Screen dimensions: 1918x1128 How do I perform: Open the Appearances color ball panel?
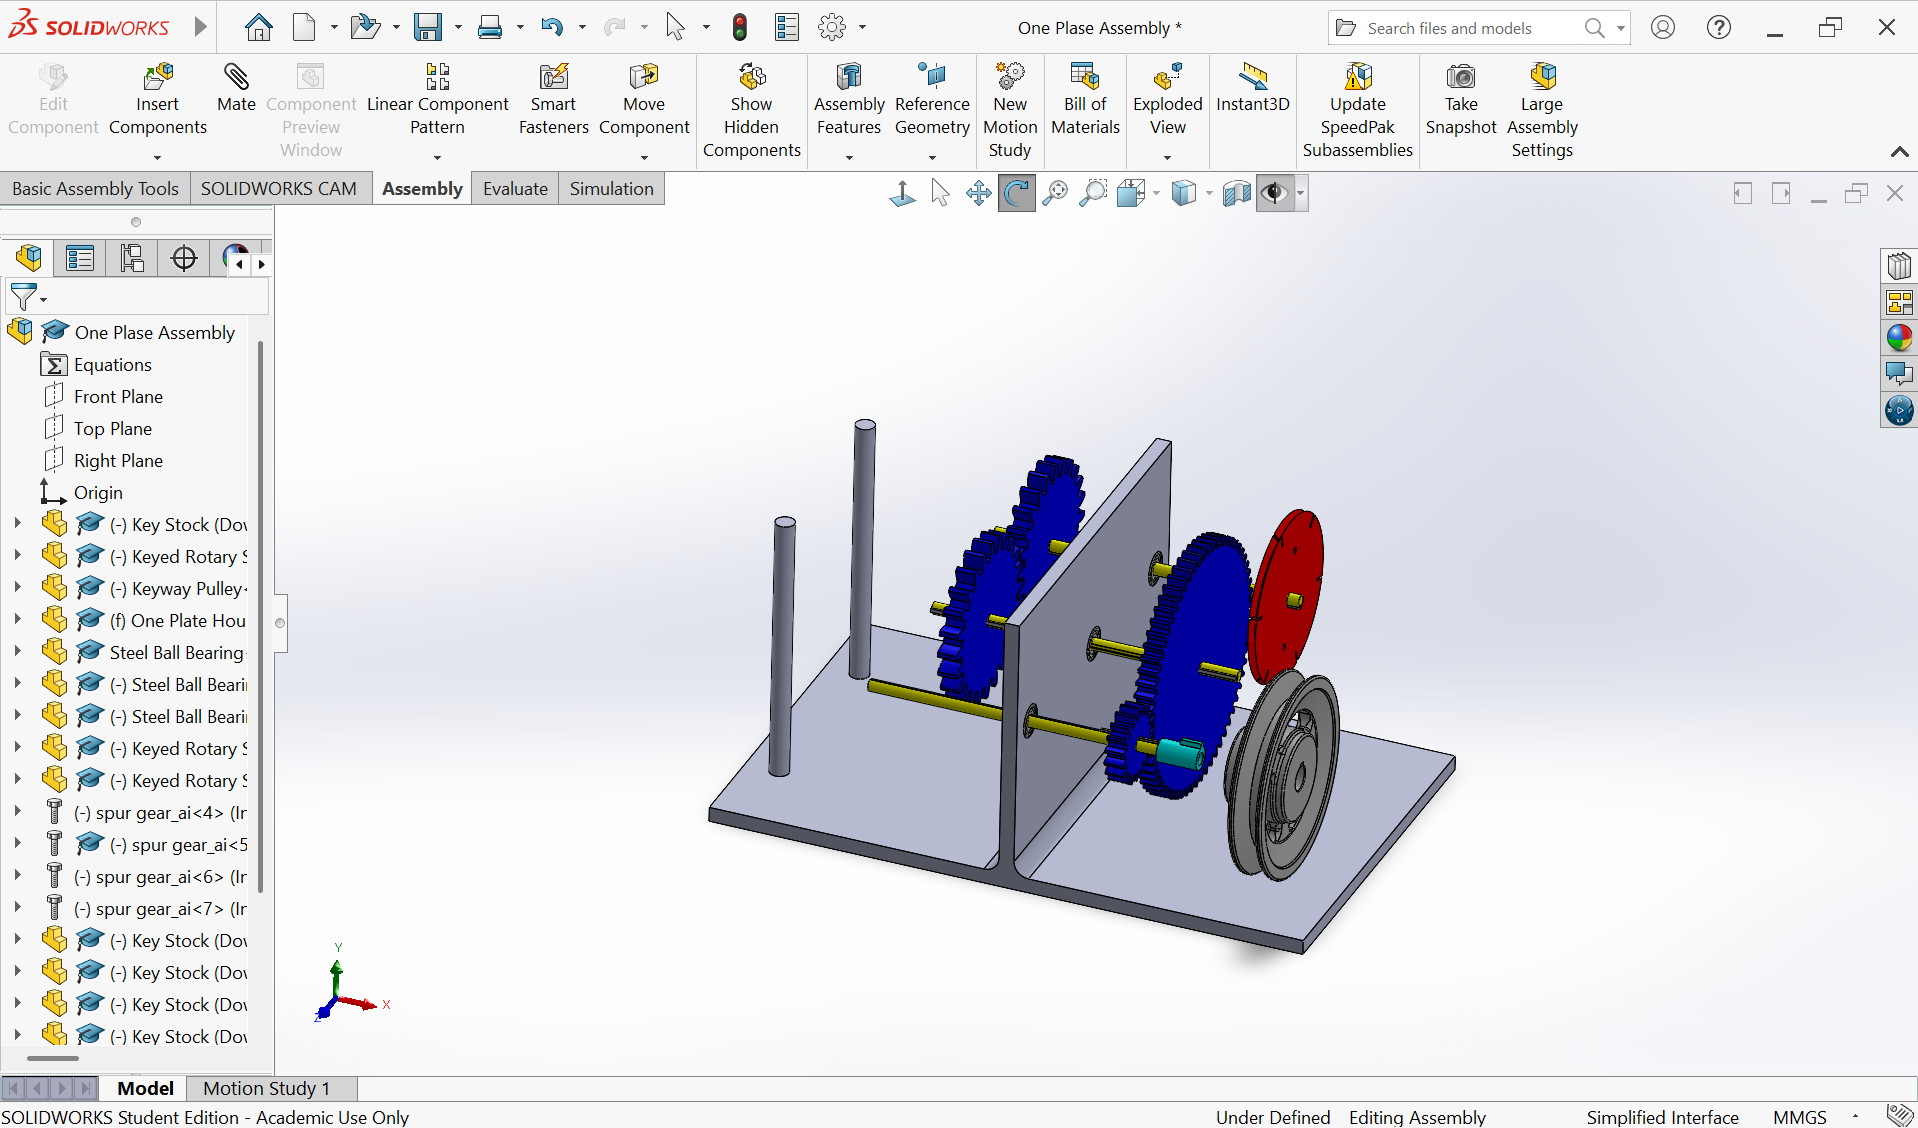[x=1899, y=338]
